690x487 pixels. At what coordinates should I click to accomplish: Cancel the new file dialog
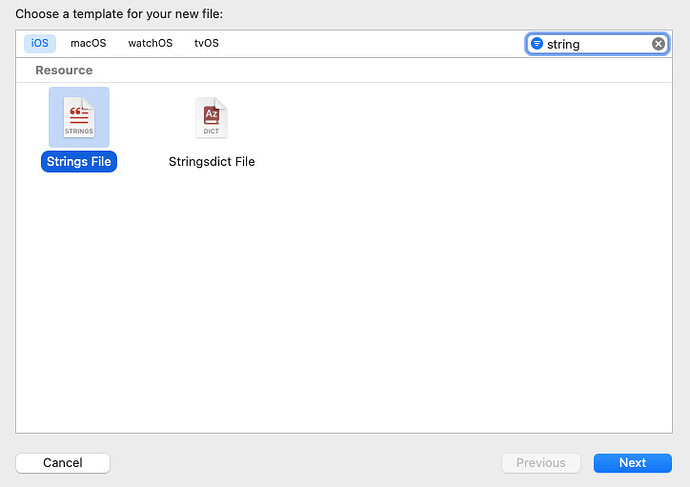[x=63, y=463]
